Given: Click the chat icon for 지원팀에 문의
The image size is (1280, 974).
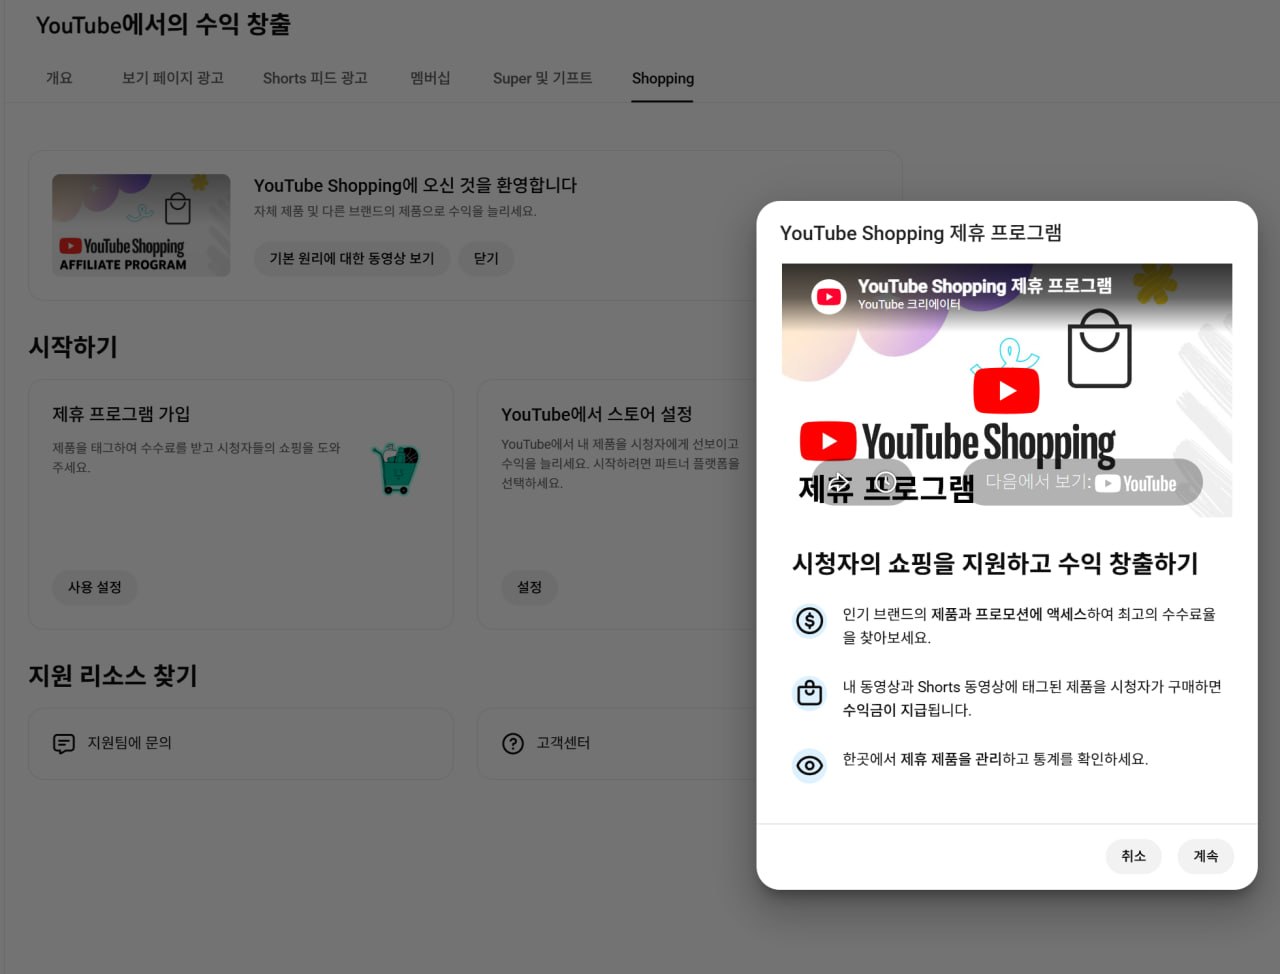Looking at the screenshot, I should point(64,743).
